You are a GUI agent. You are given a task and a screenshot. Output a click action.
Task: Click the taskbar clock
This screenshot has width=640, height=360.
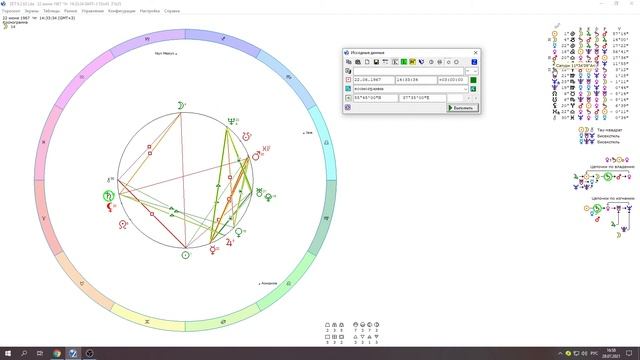tap(611, 353)
